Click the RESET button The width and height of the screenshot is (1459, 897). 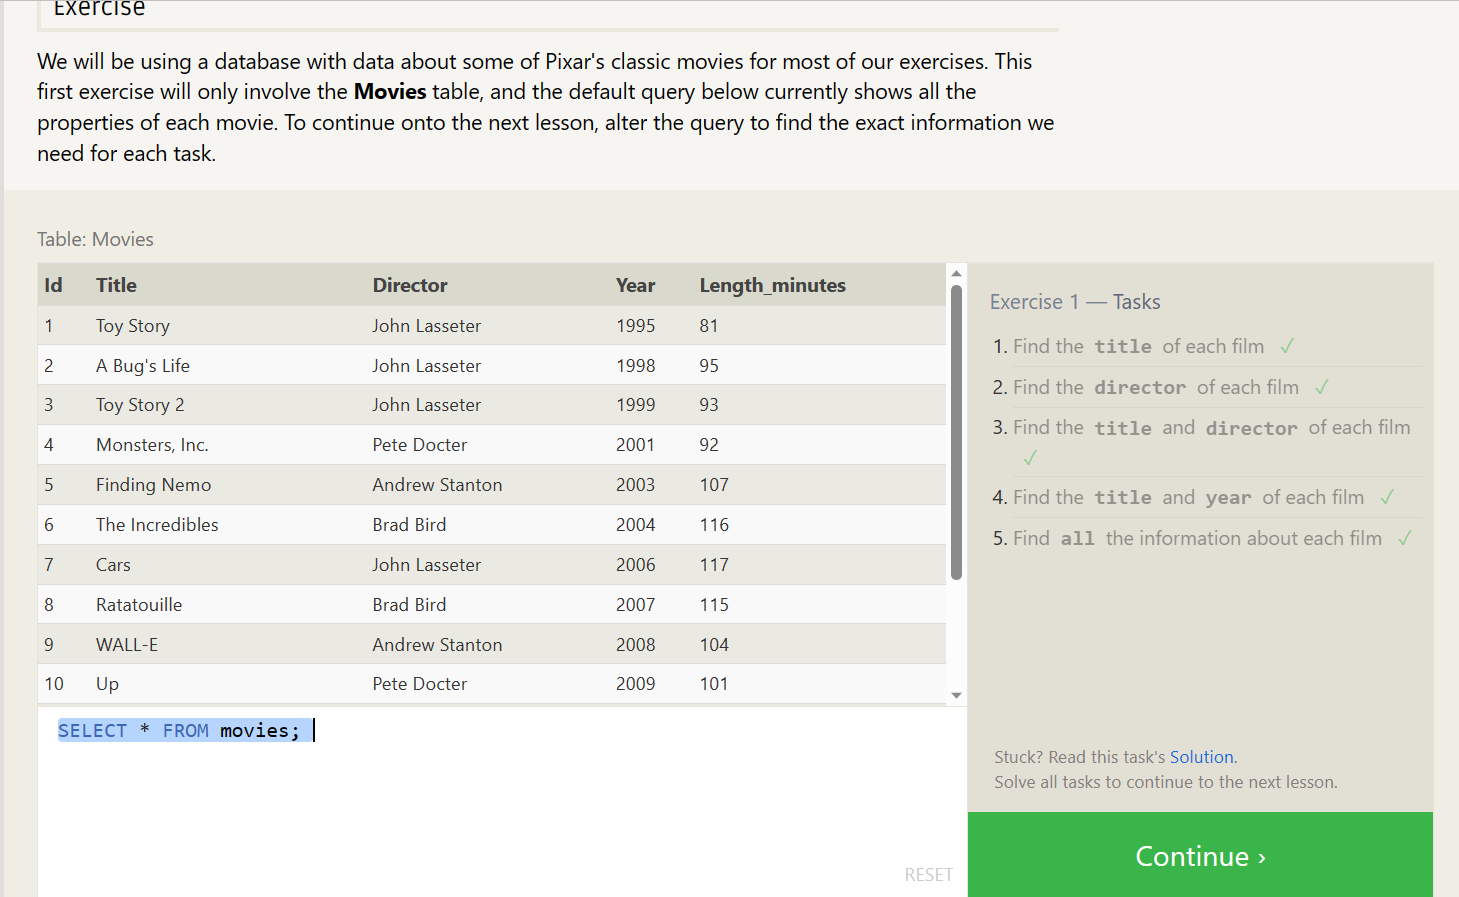pos(928,875)
